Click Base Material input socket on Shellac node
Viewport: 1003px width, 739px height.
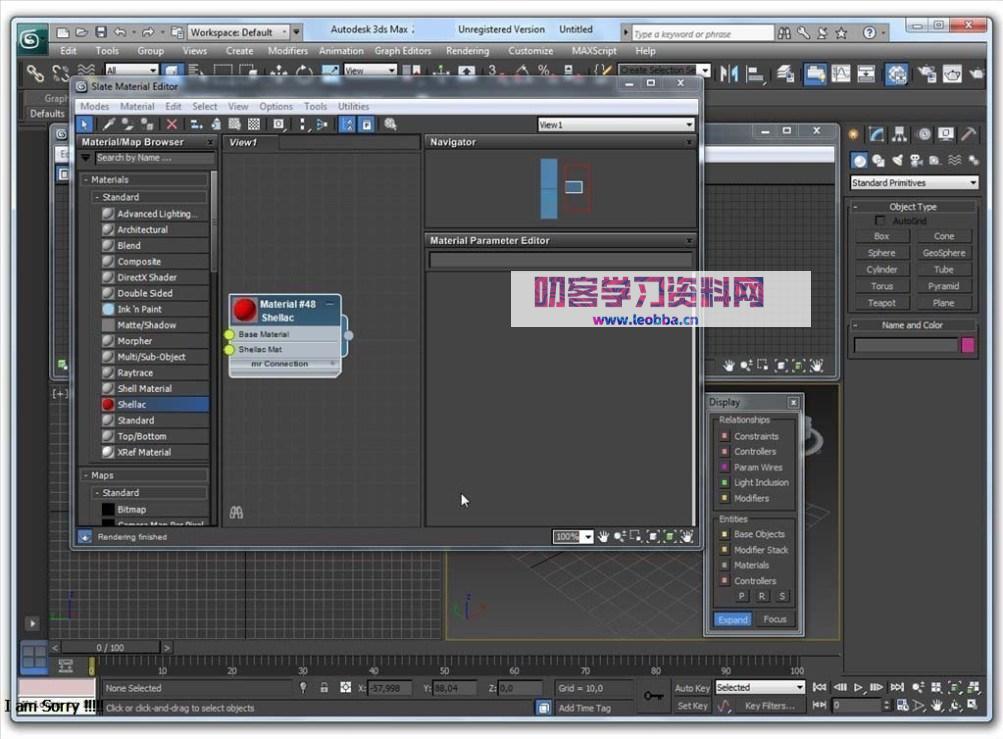[229, 335]
